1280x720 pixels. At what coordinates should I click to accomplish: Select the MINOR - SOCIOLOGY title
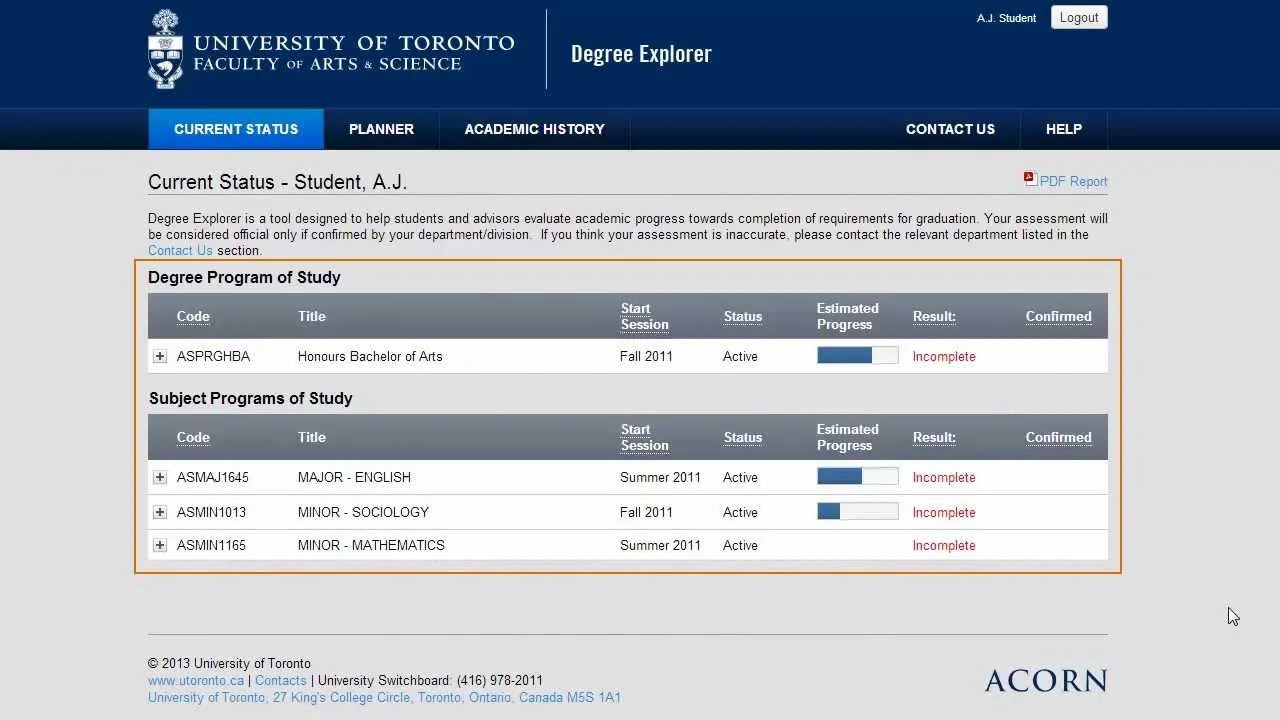tap(363, 512)
